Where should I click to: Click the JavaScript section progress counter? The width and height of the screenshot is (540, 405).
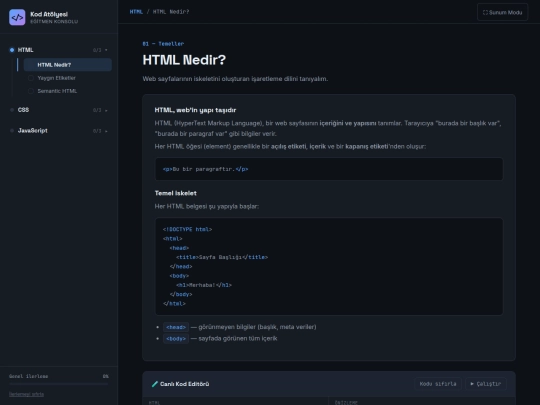click(97, 131)
